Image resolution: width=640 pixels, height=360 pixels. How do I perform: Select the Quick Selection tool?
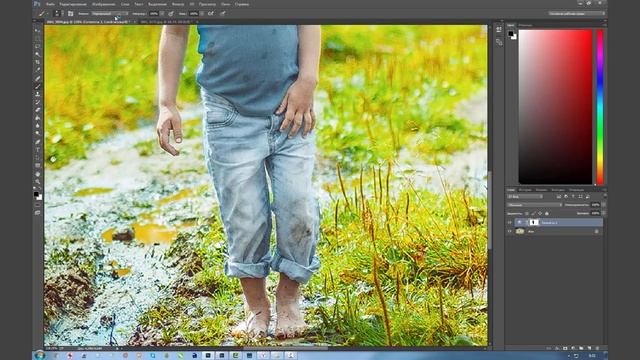[x=38, y=54]
